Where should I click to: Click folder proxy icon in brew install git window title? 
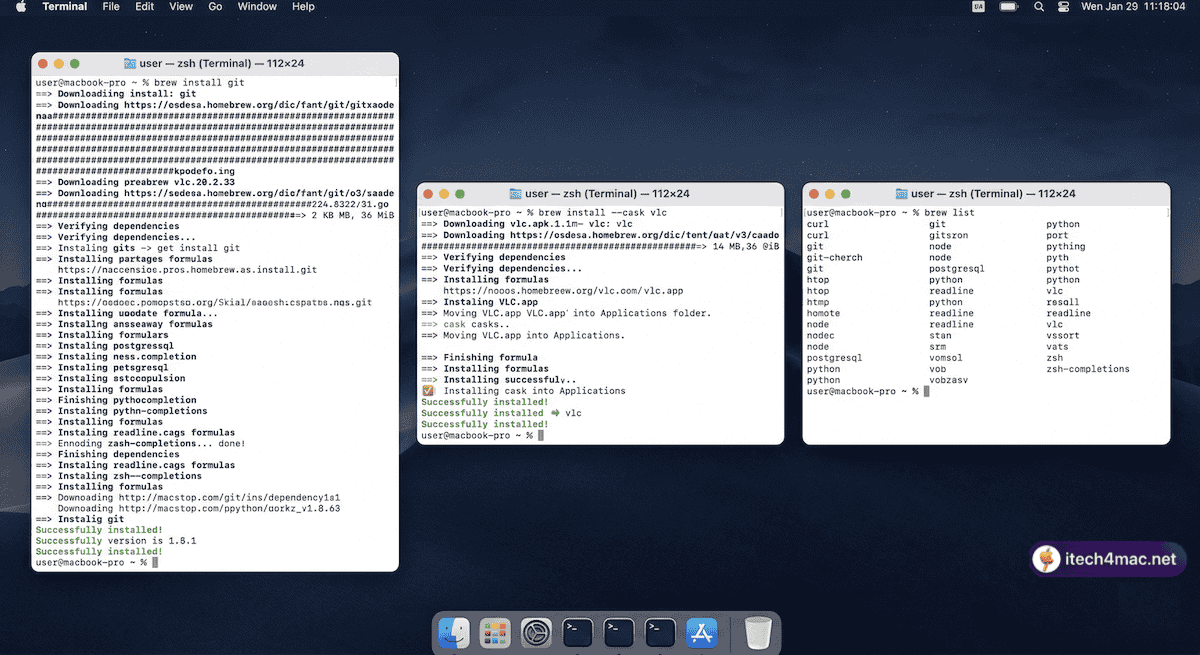click(129, 63)
